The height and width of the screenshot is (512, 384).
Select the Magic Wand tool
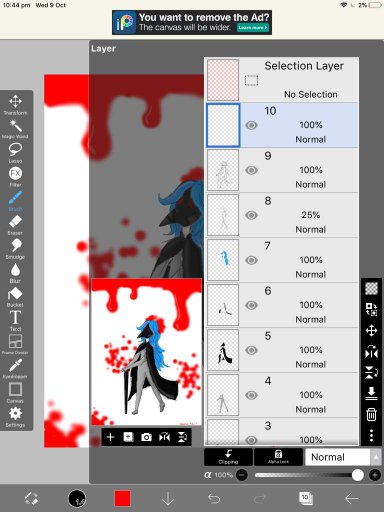coord(15,129)
